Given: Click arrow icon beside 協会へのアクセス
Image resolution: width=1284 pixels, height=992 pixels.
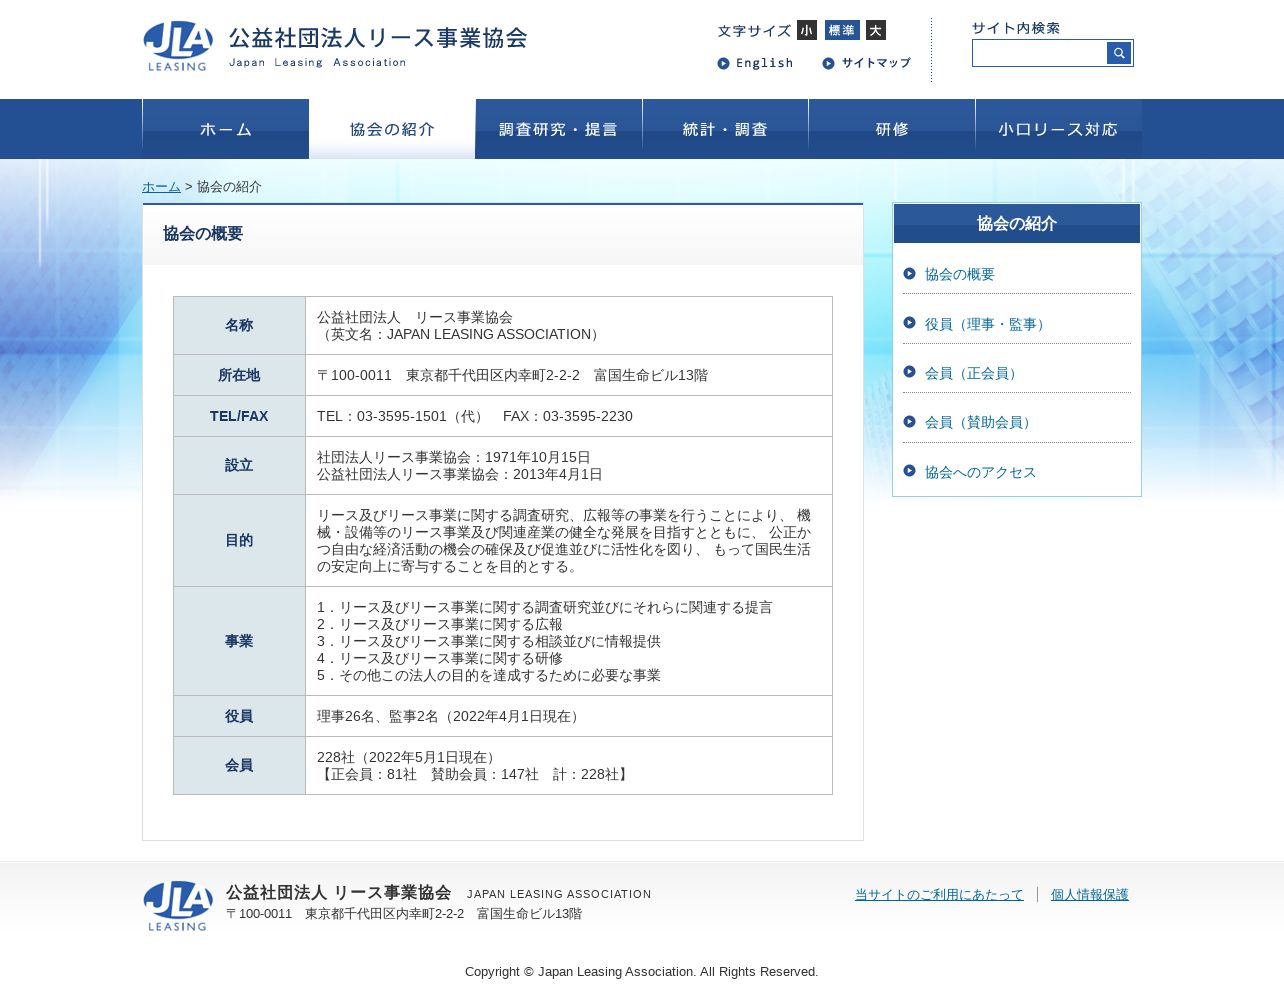Looking at the screenshot, I should pyautogui.click(x=909, y=470).
